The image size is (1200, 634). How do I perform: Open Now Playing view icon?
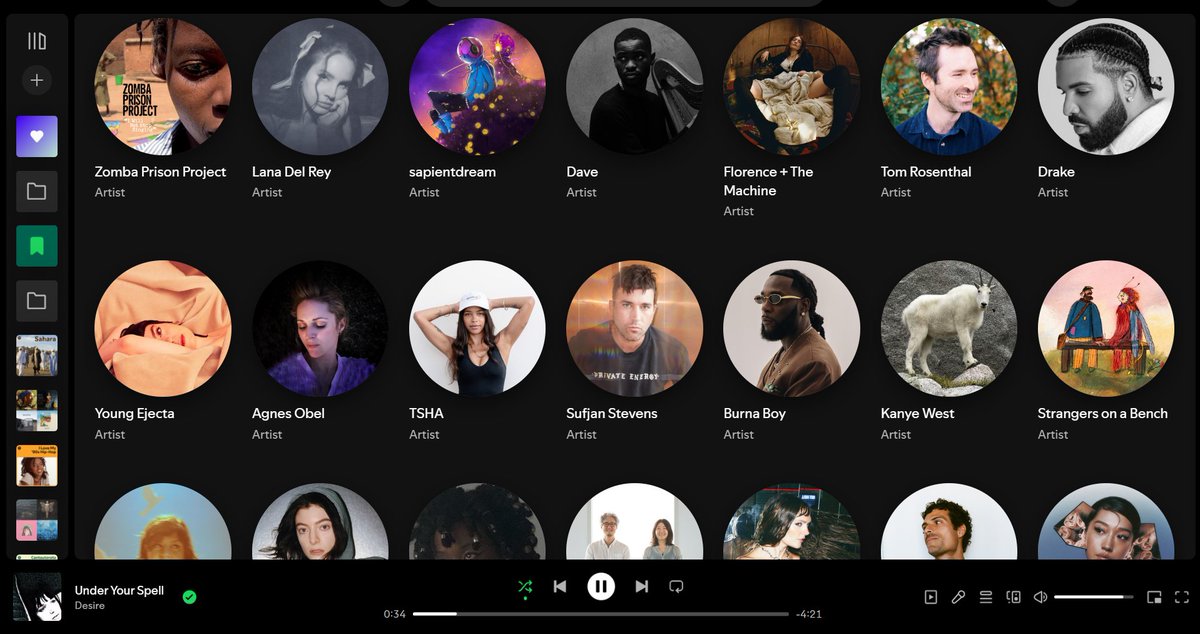[931, 597]
